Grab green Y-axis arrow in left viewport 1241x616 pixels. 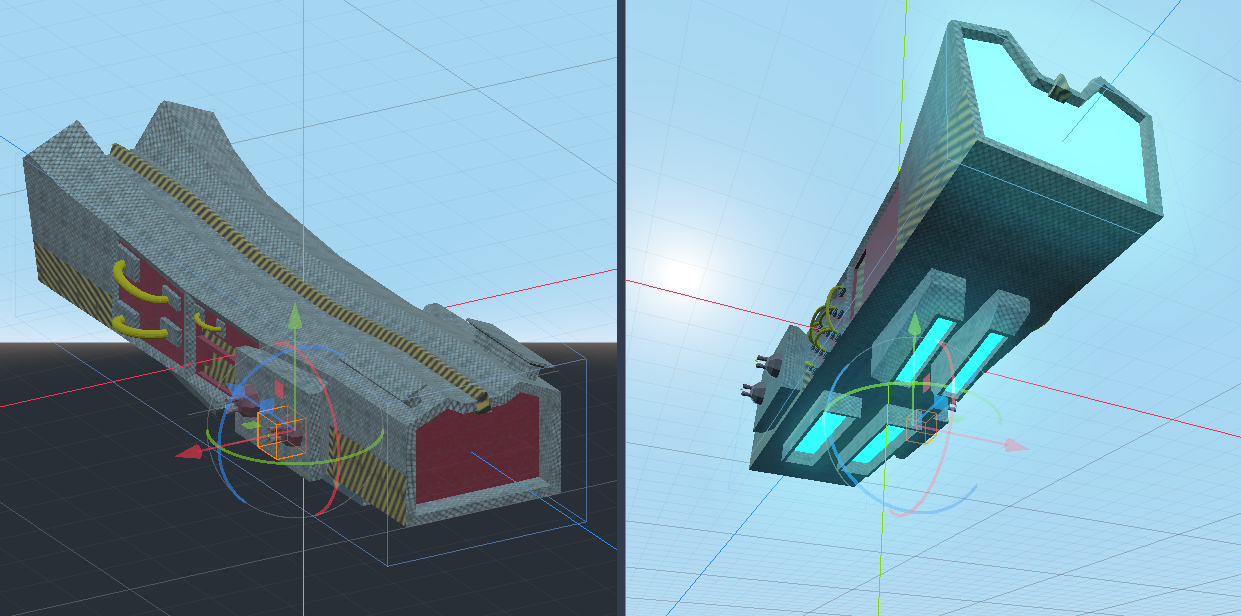tap(294, 320)
